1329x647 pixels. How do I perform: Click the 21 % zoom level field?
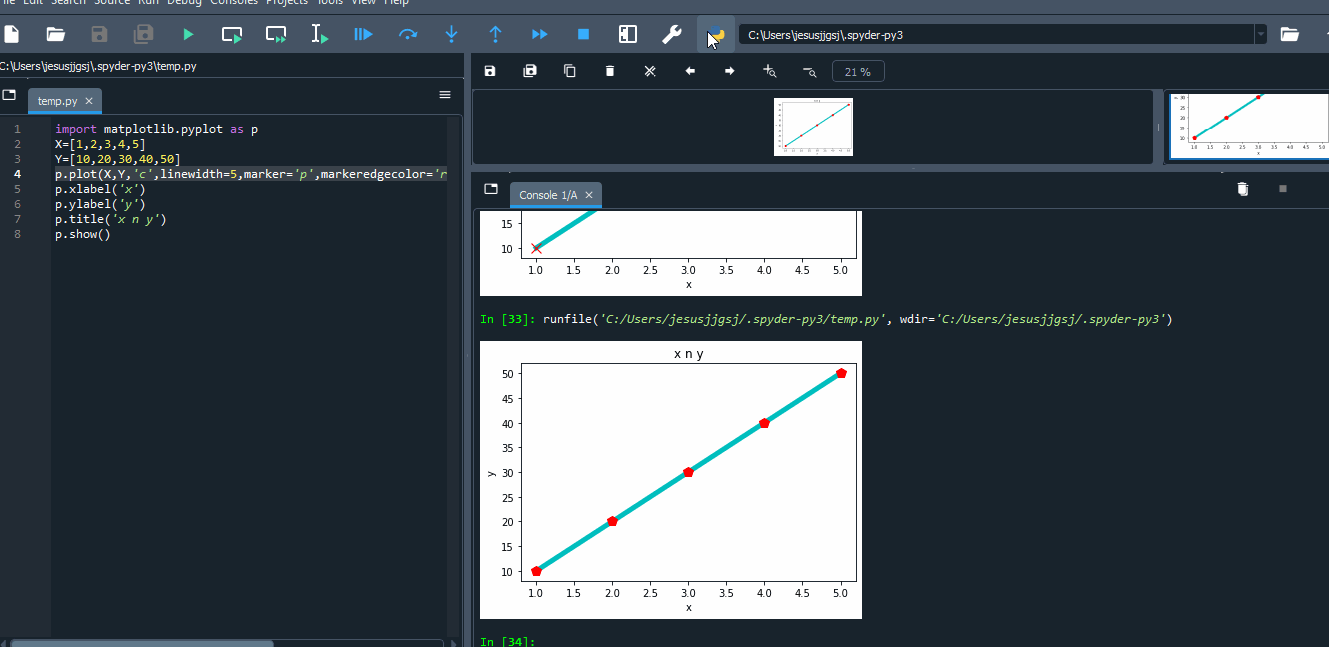pos(858,72)
